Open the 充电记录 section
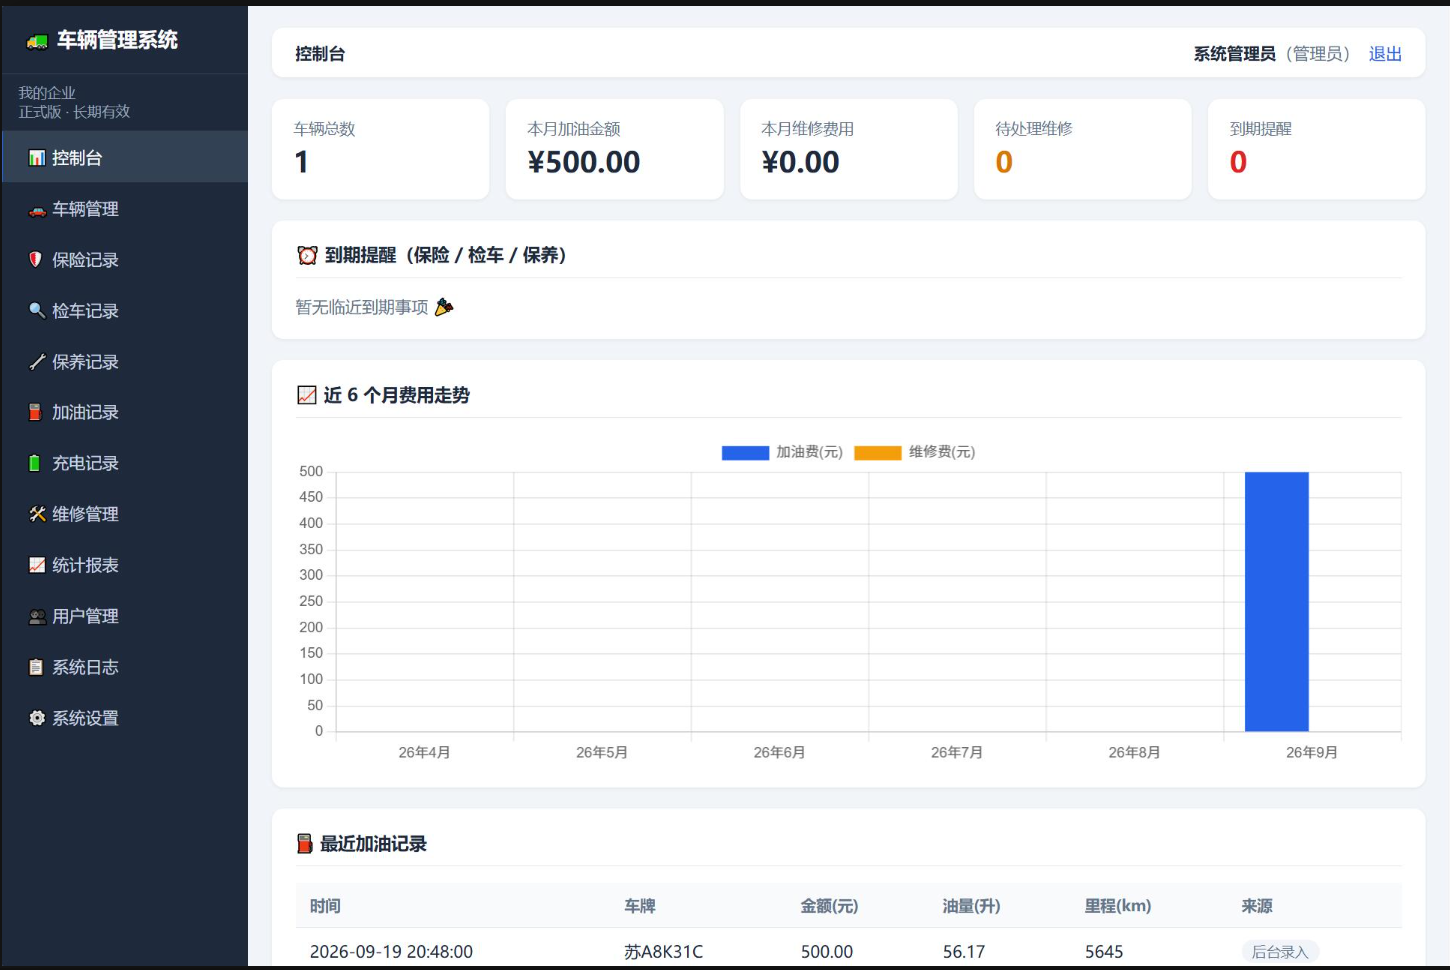 pyautogui.click(x=125, y=463)
